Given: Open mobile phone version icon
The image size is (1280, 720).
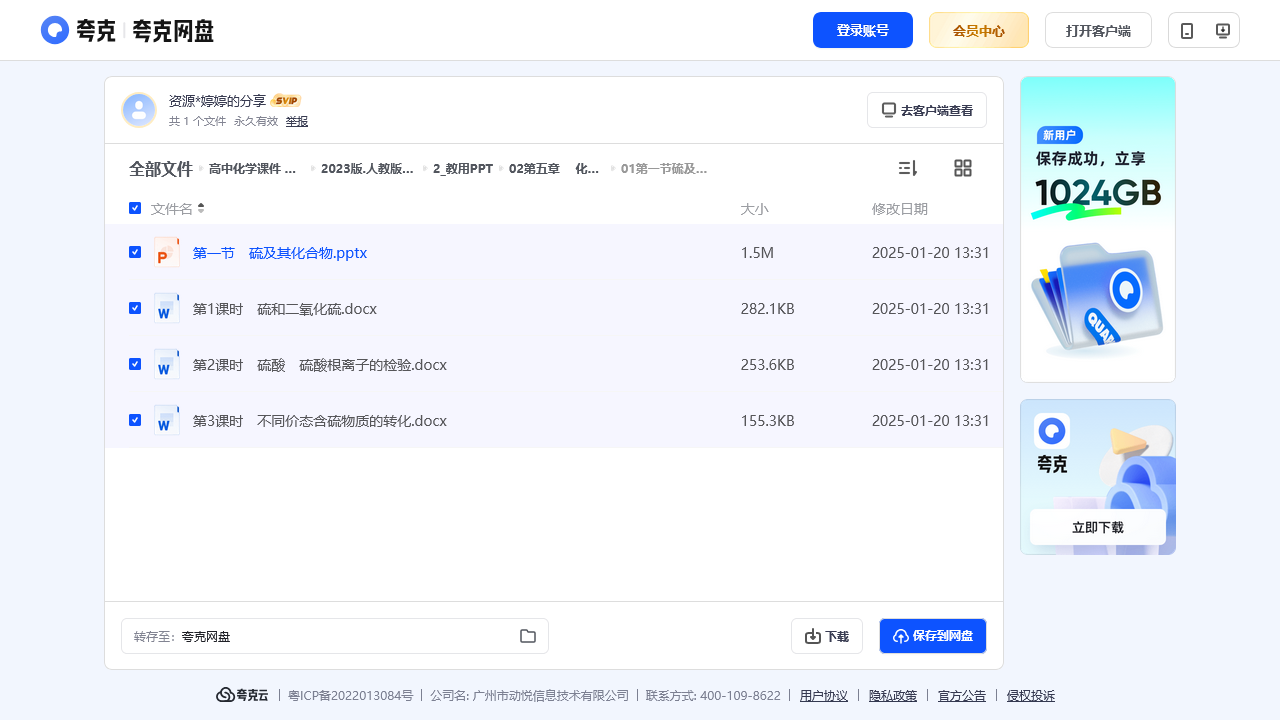Looking at the screenshot, I should coord(1187,31).
